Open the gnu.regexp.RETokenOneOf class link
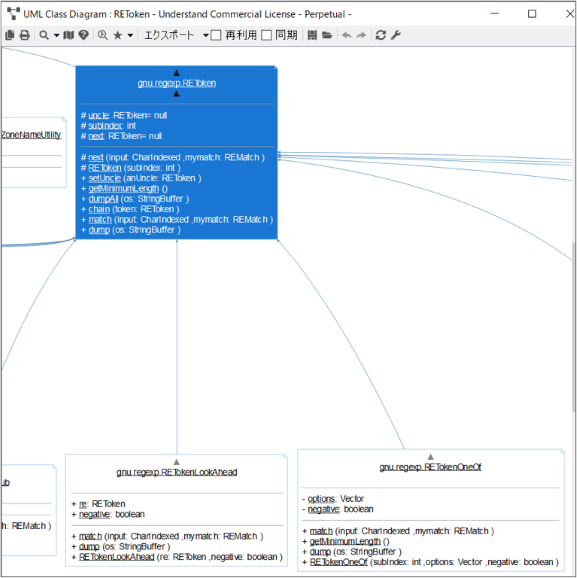 [430, 467]
